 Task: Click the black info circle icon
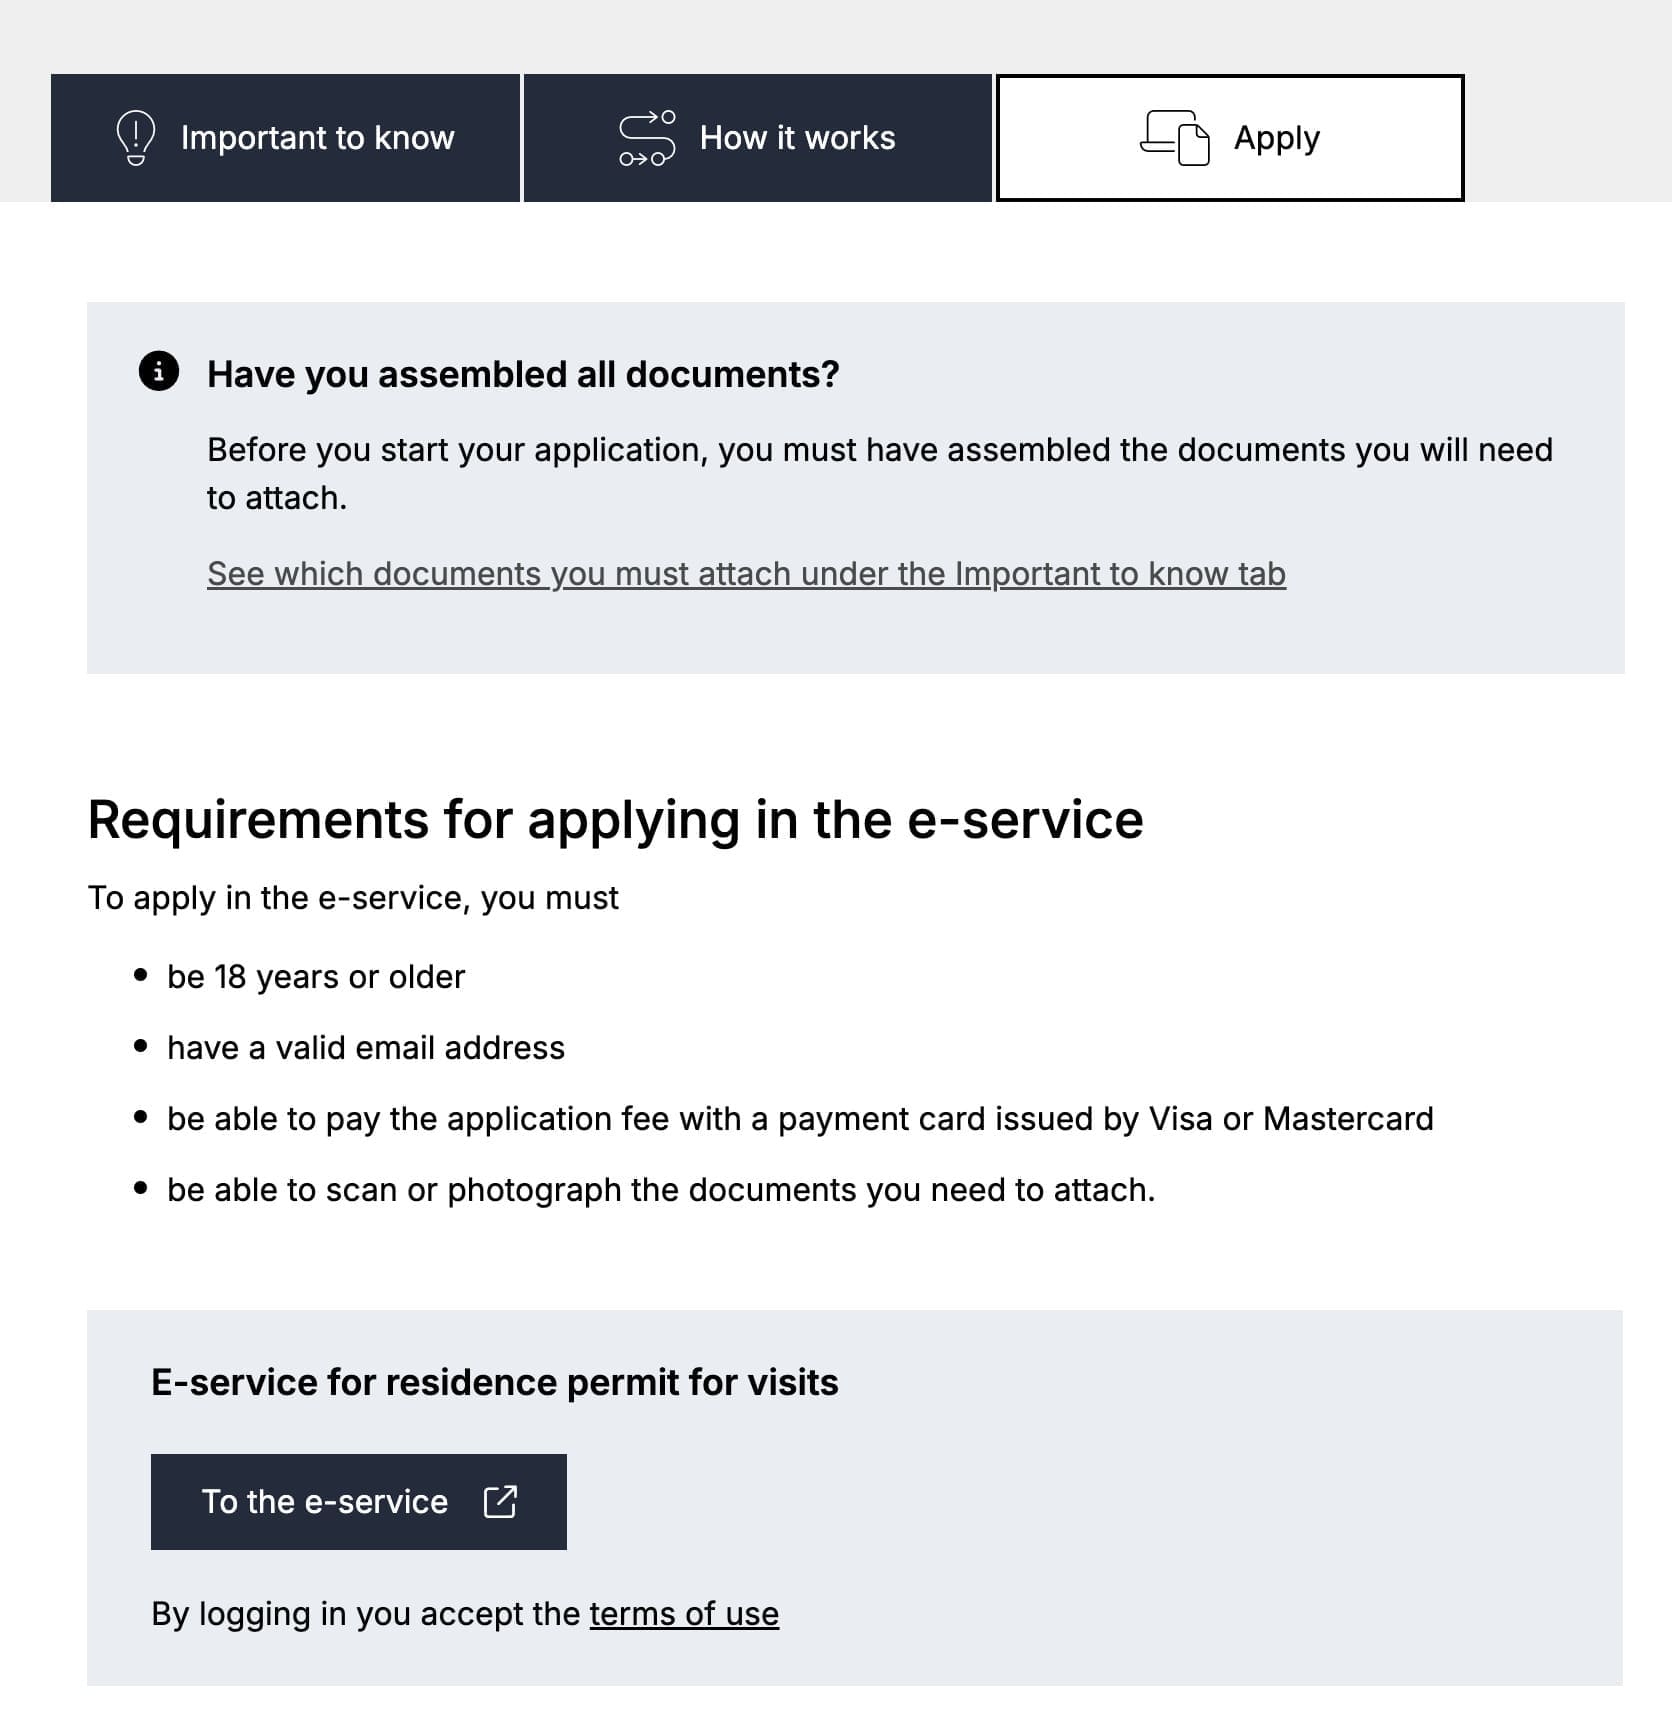[x=159, y=371]
